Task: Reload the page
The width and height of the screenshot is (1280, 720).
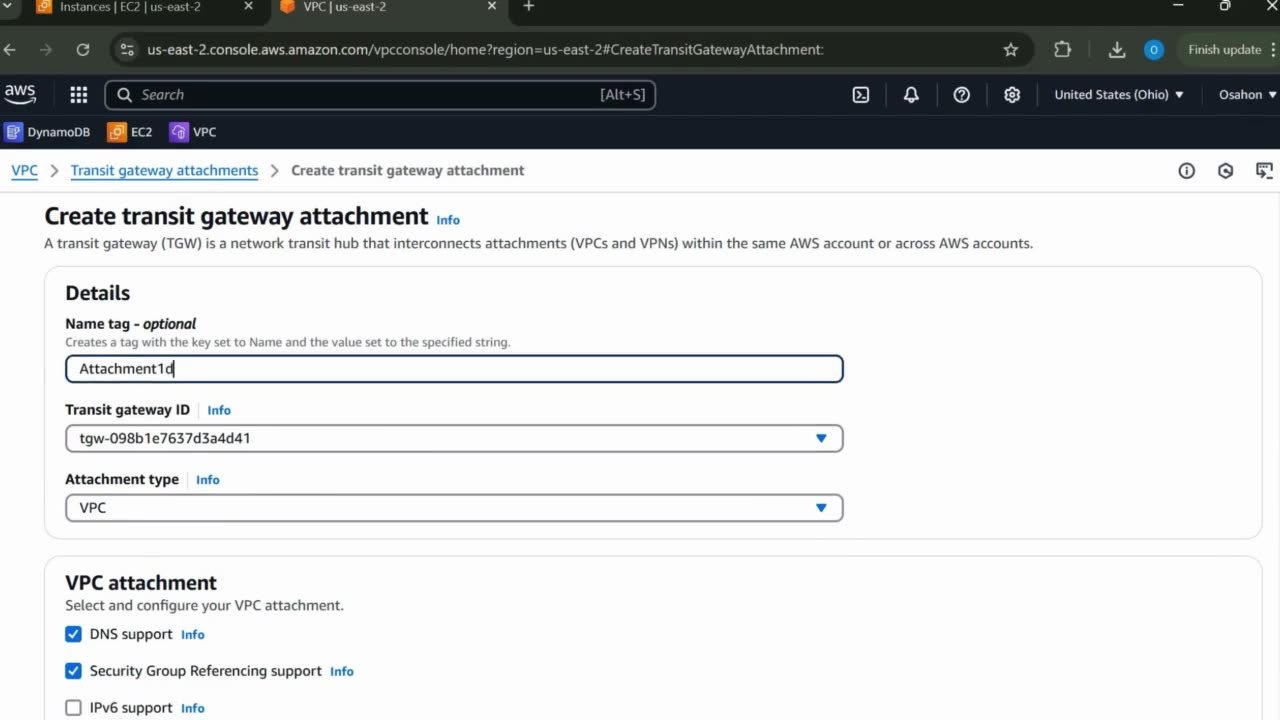Action: [x=83, y=49]
